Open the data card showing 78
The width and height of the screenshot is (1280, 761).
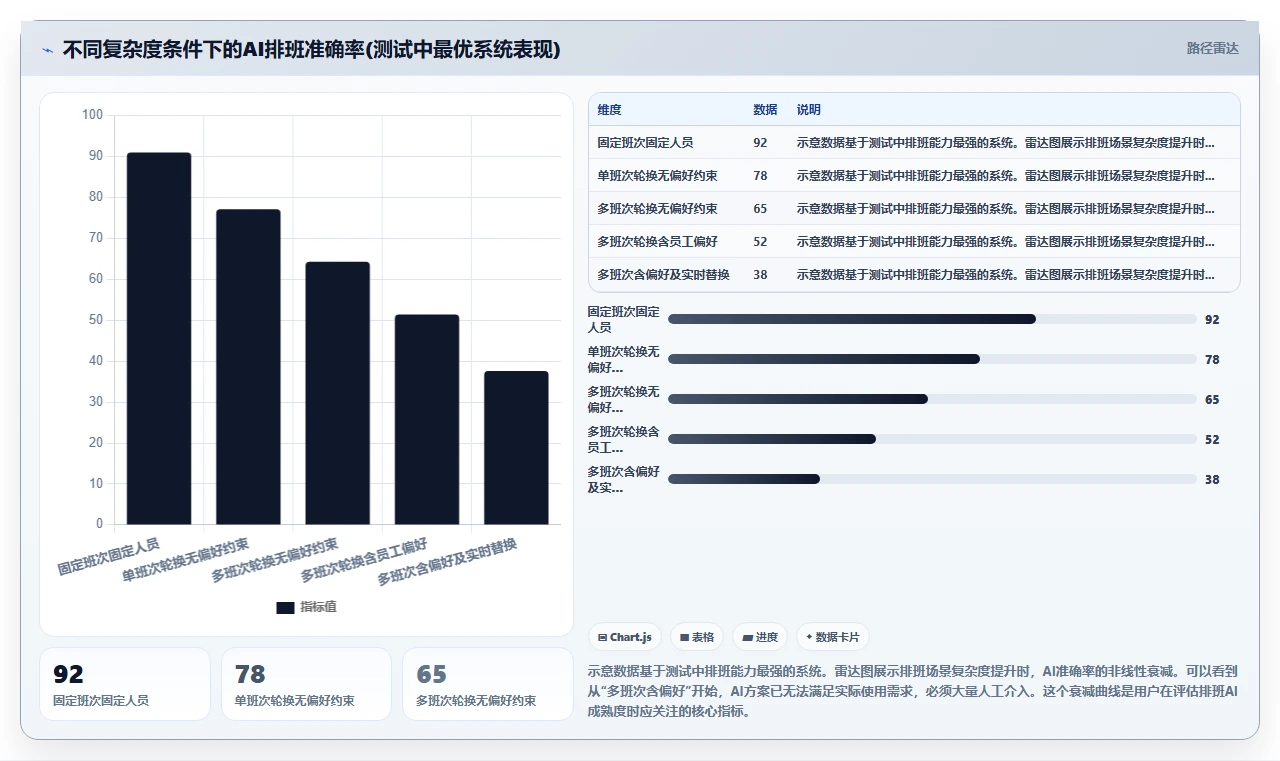click(x=306, y=684)
